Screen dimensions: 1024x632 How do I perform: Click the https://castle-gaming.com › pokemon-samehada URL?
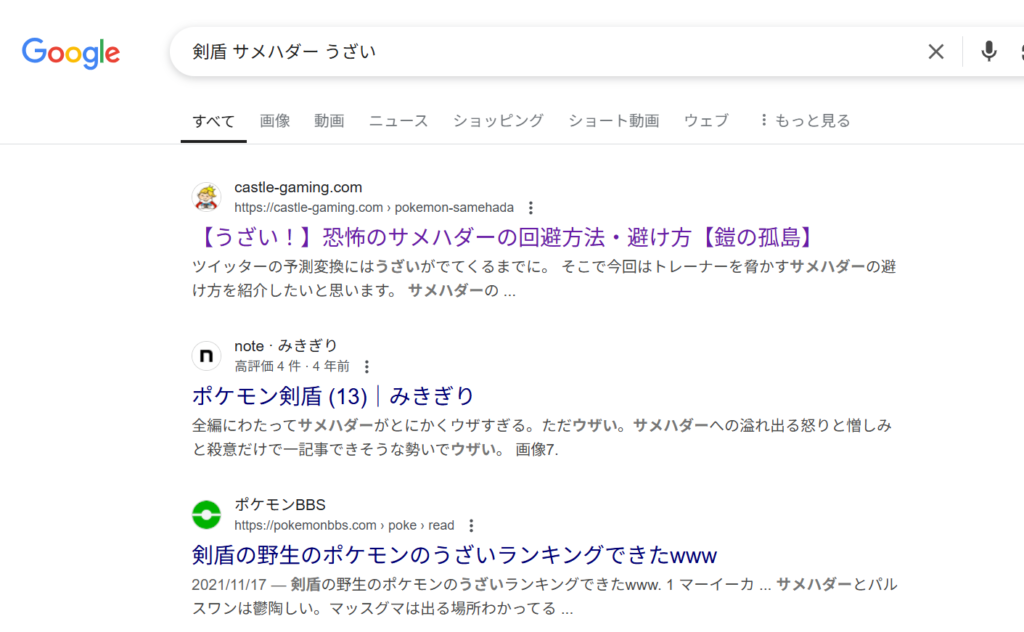(x=374, y=208)
